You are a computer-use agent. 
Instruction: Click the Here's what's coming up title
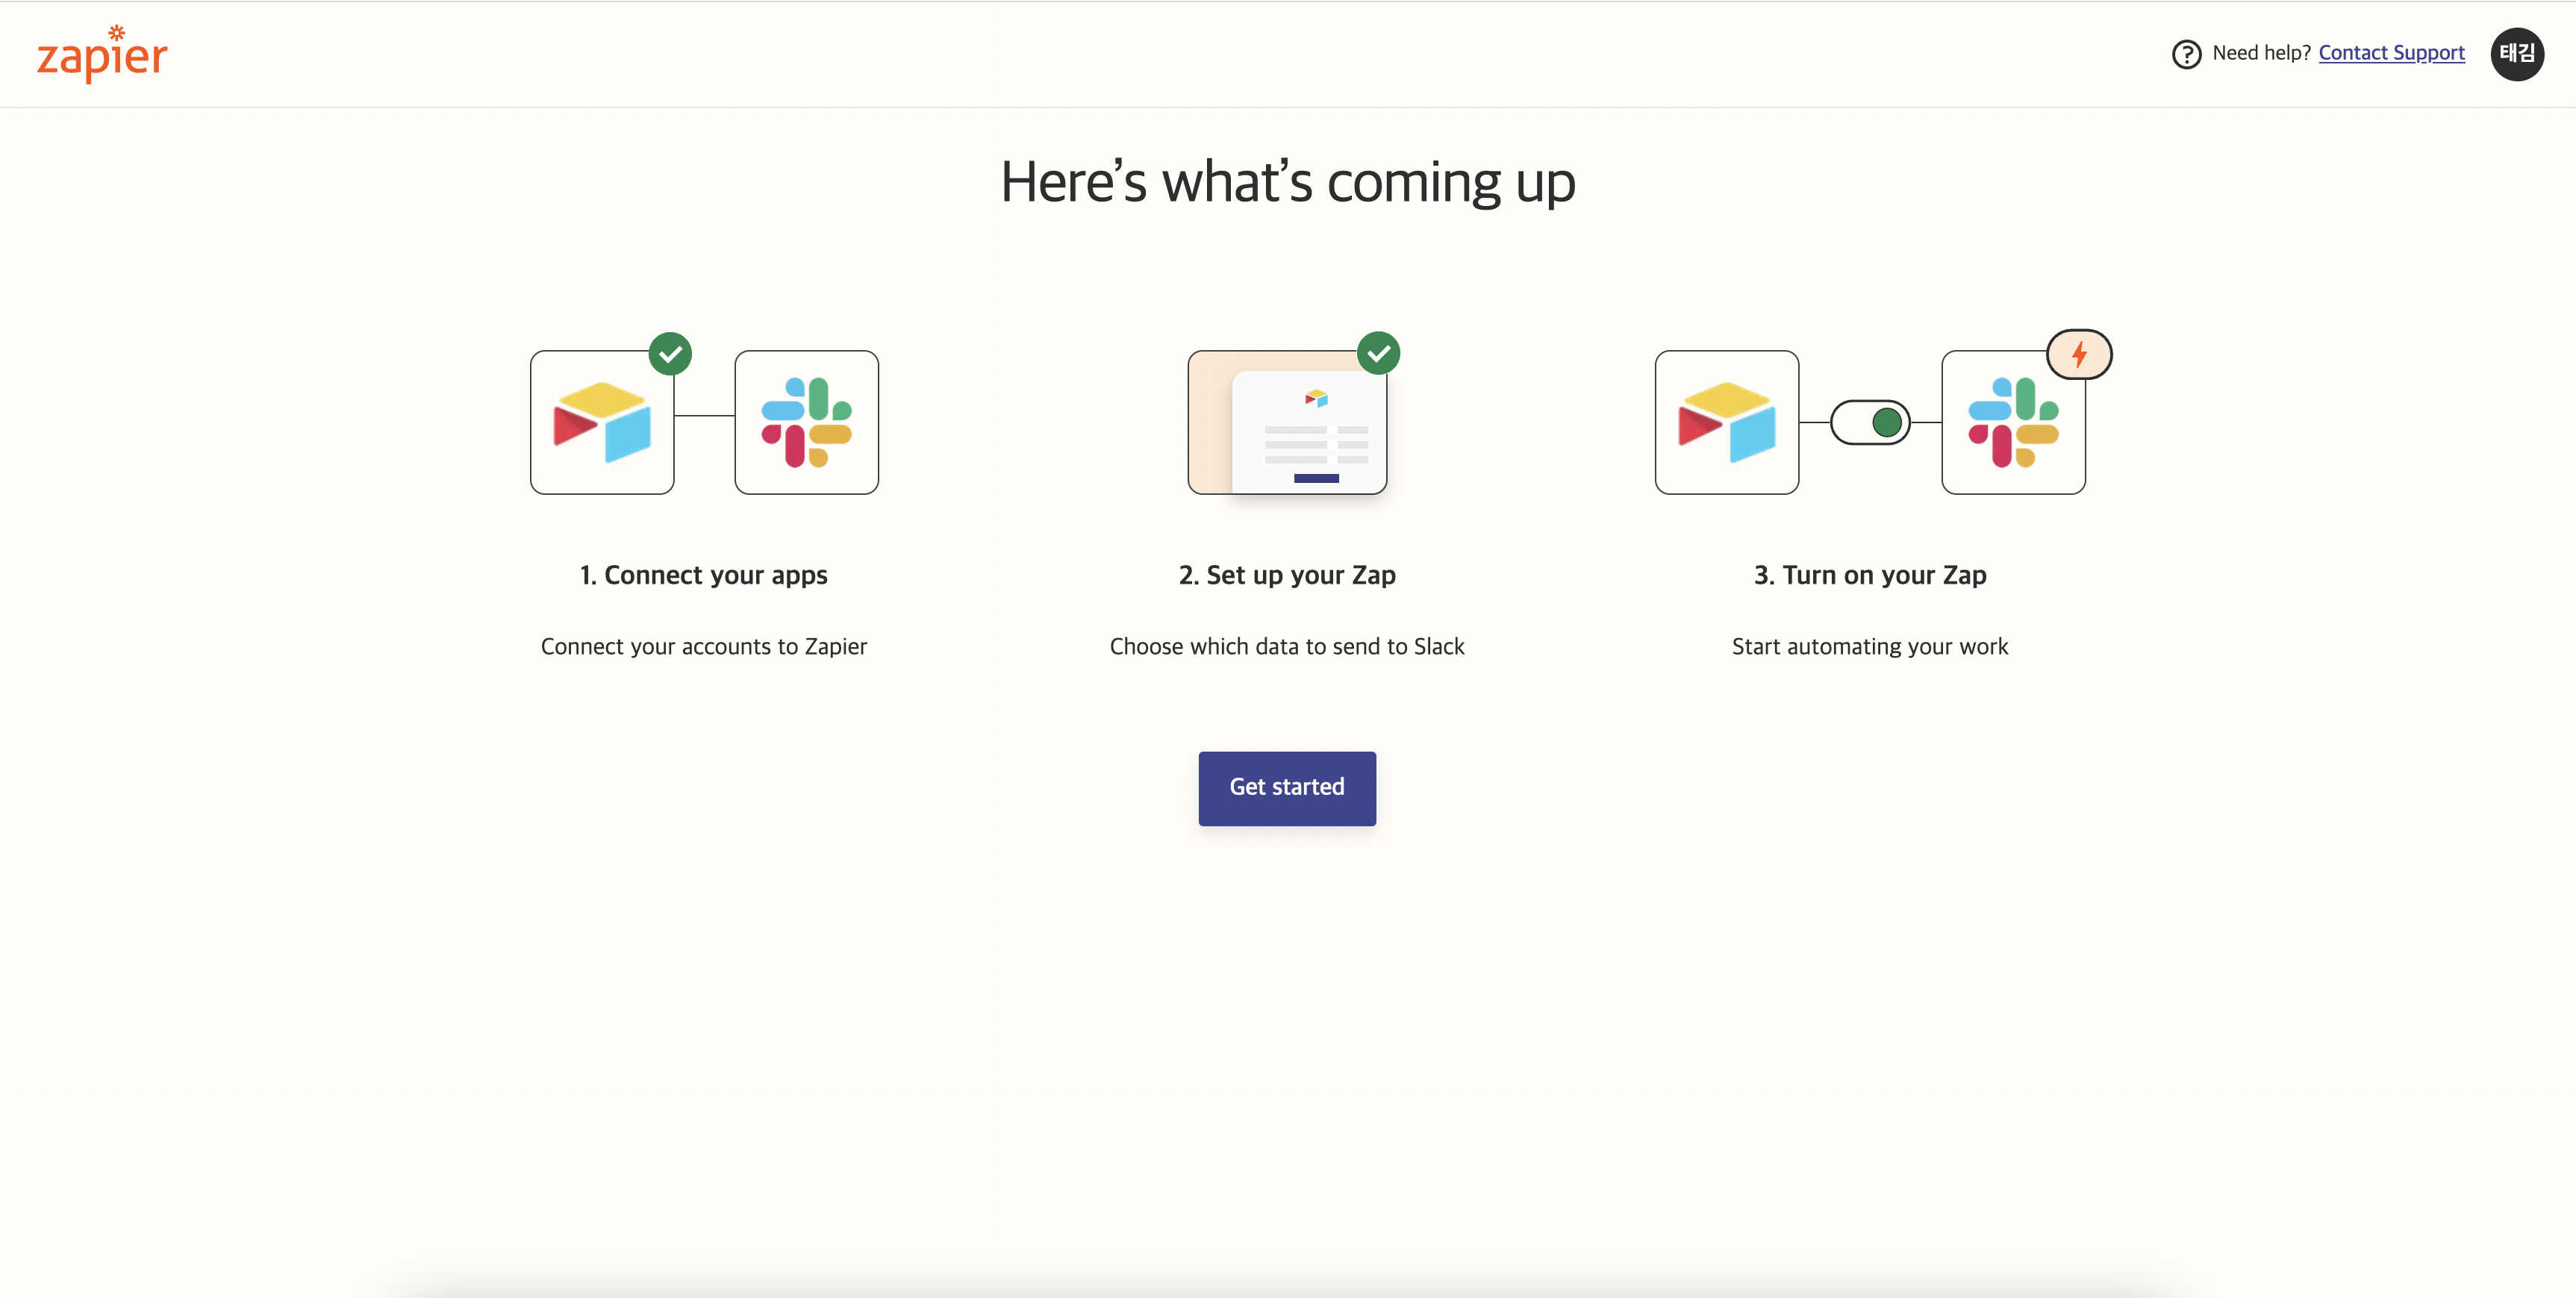[1288, 182]
